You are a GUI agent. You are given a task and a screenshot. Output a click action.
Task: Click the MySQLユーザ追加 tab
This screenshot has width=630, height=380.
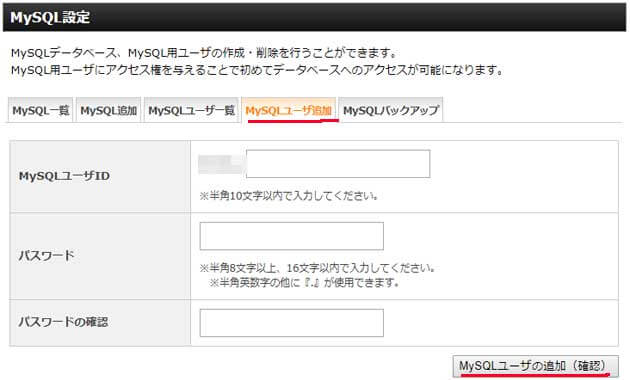[x=289, y=110]
